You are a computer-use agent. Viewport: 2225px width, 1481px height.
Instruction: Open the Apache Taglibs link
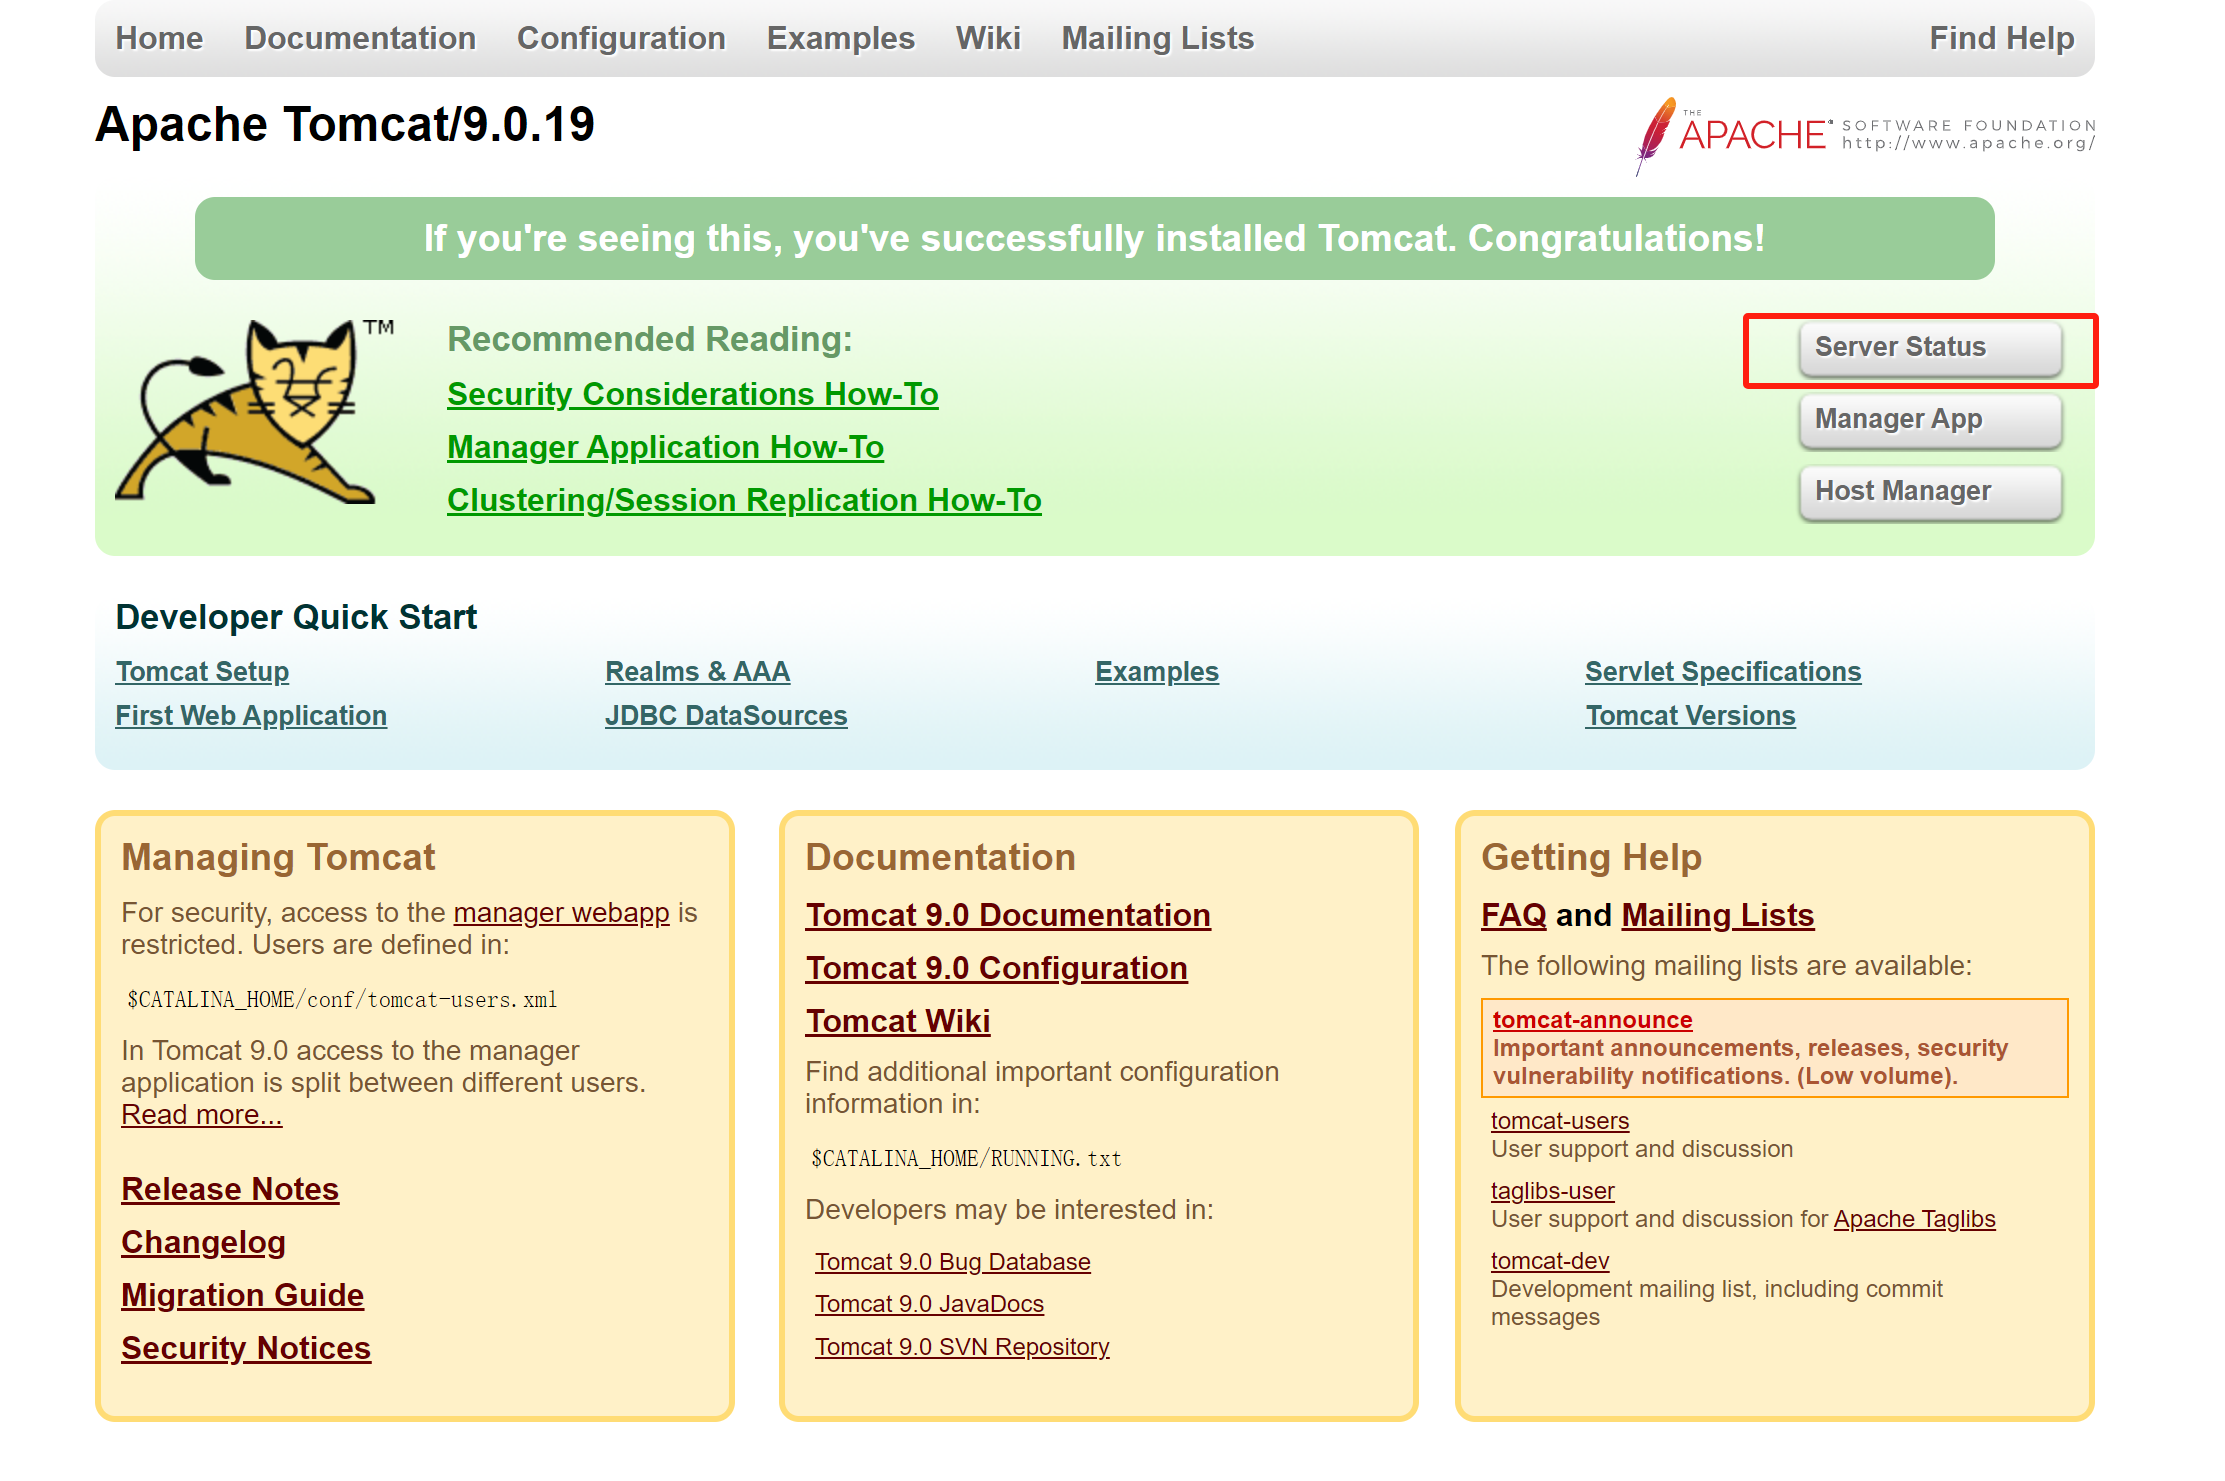1913,1219
